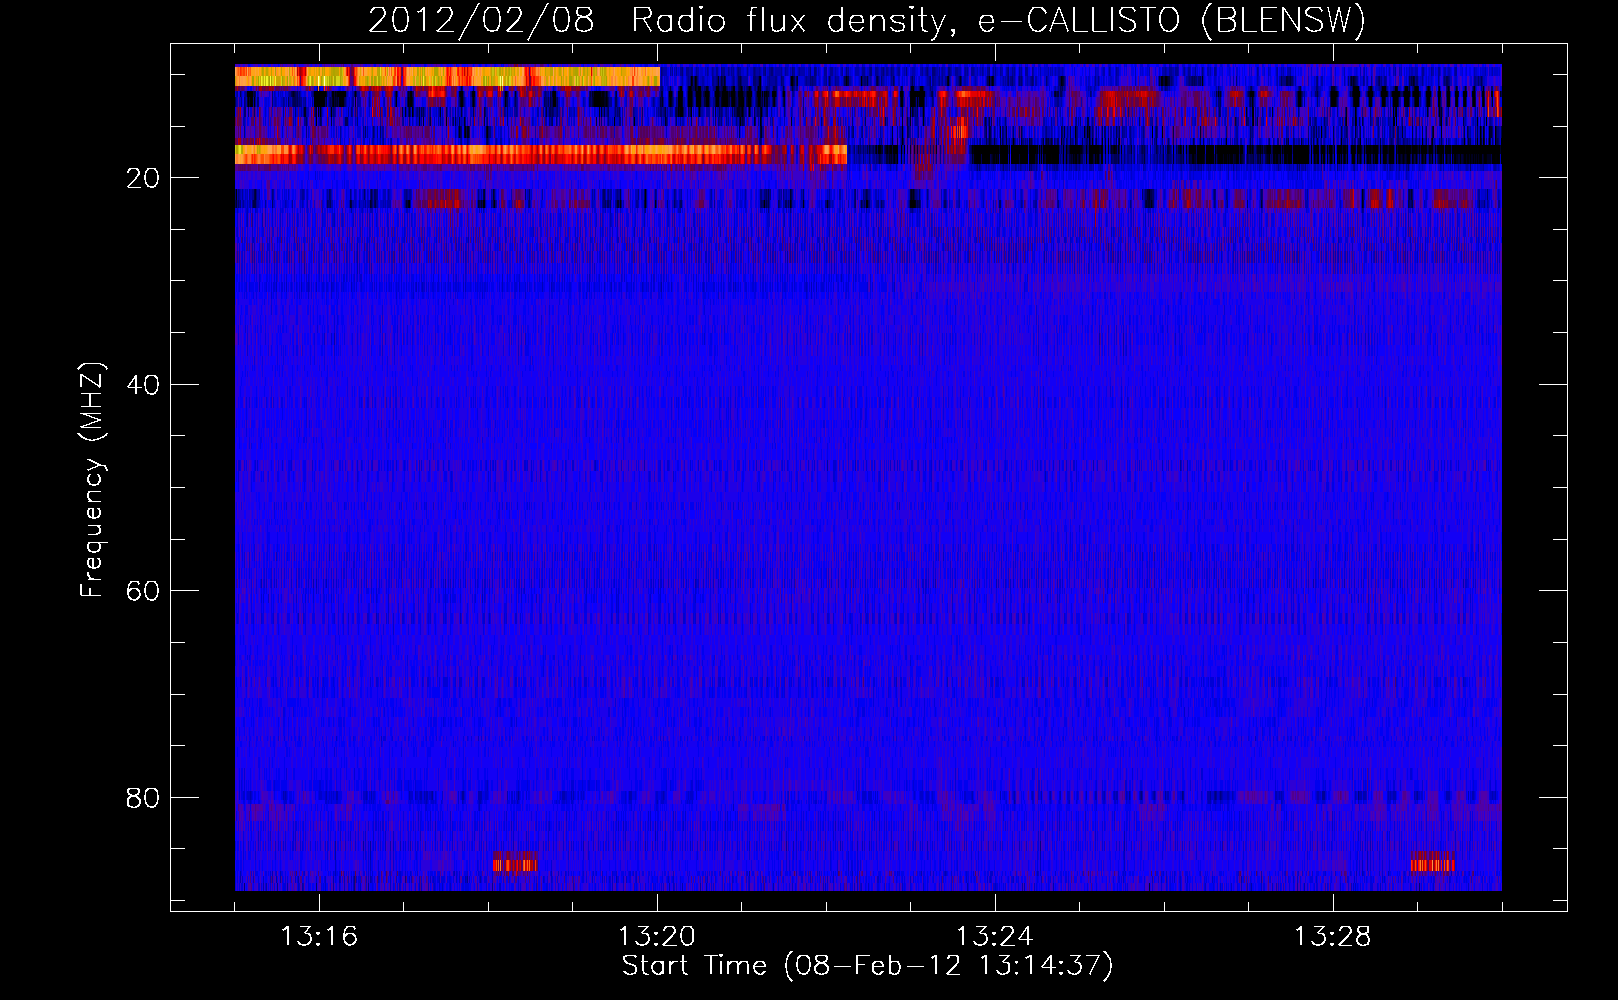Image resolution: width=1618 pixels, height=1000 pixels.
Task: Click the 'Start Time (08-Feb-12 13:14:37)' x-axis label
Action: (x=867, y=966)
